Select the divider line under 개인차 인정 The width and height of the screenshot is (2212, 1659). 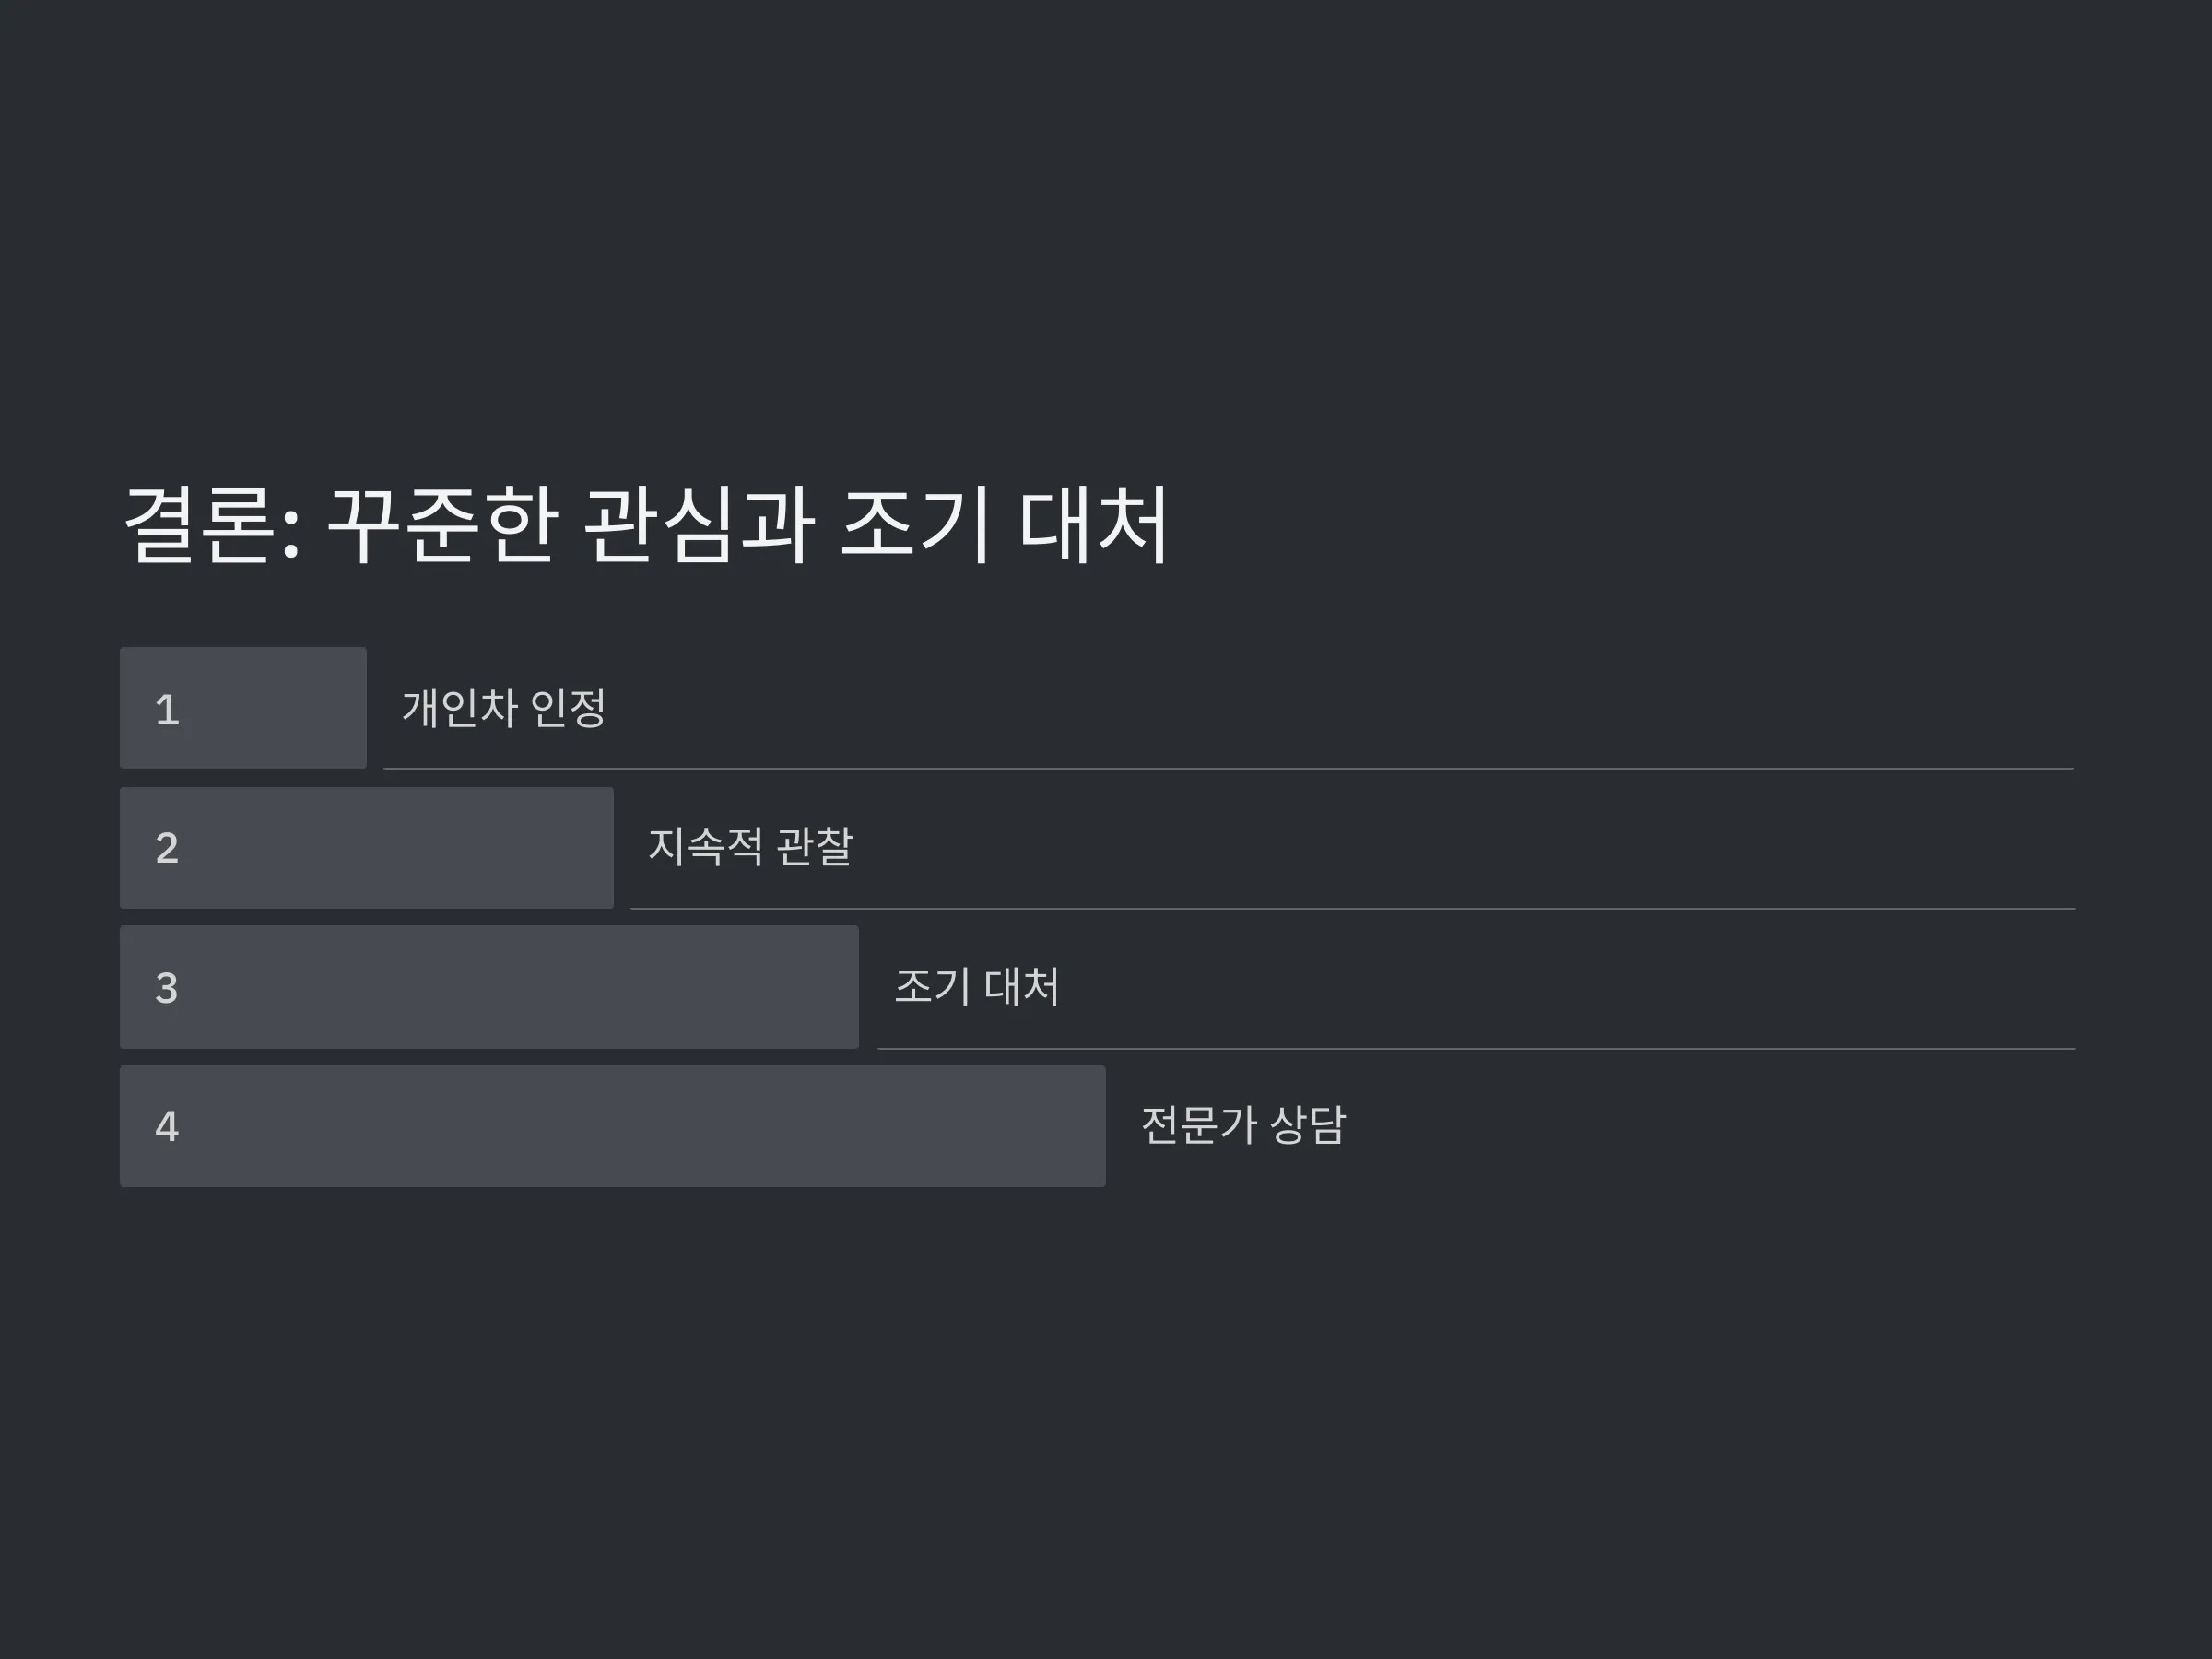pos(1228,768)
